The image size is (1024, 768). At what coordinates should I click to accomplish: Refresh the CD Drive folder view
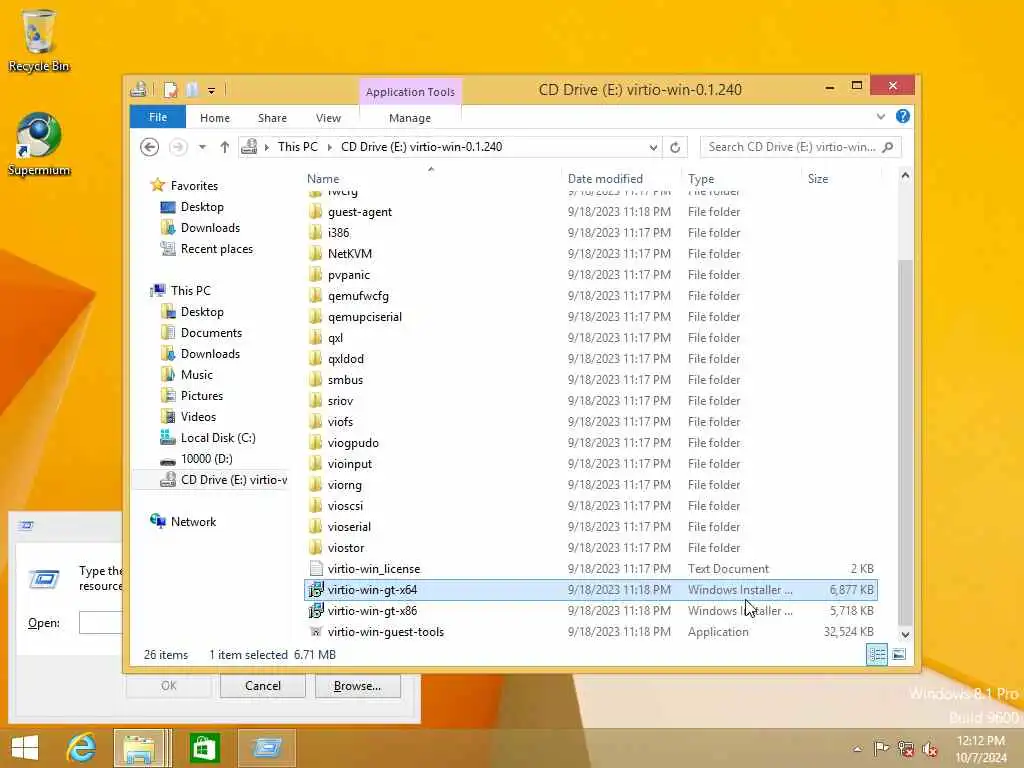click(675, 148)
